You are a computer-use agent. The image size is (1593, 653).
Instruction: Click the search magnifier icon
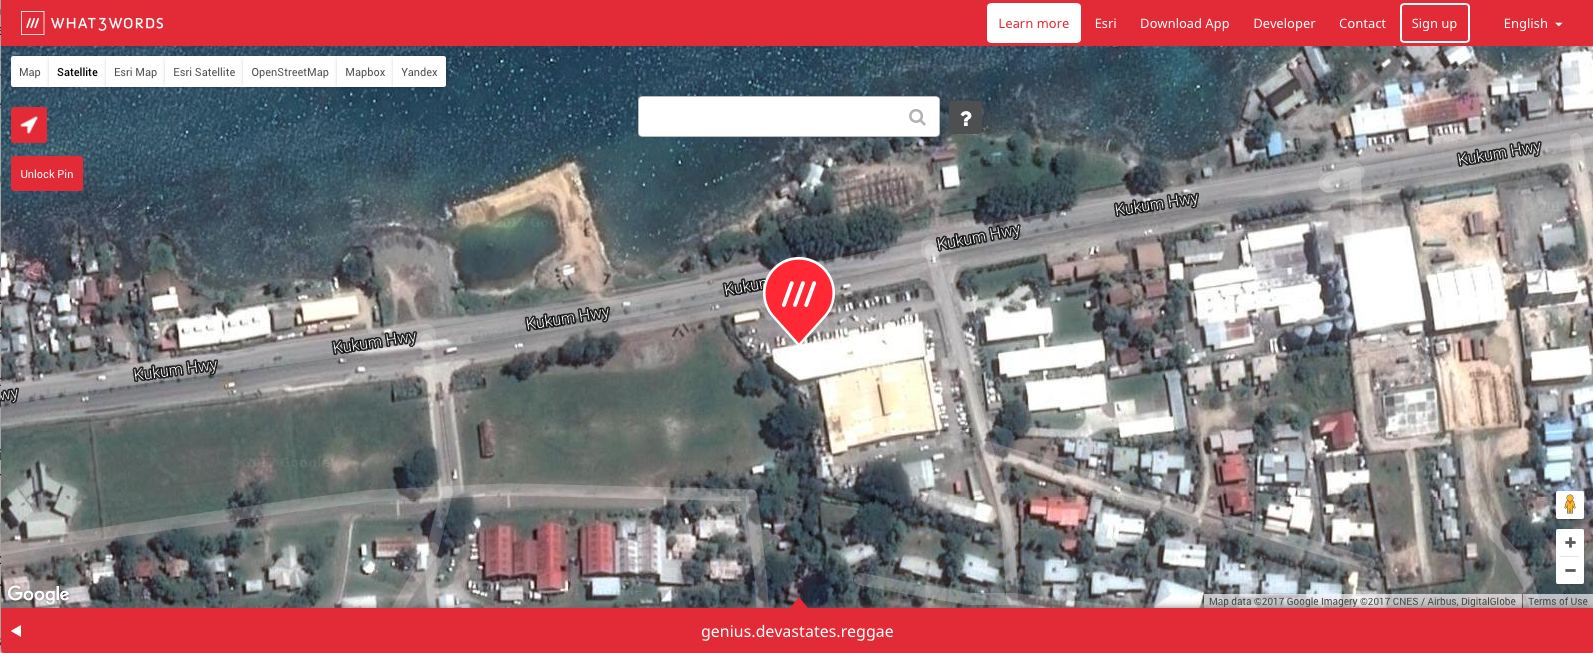917,117
